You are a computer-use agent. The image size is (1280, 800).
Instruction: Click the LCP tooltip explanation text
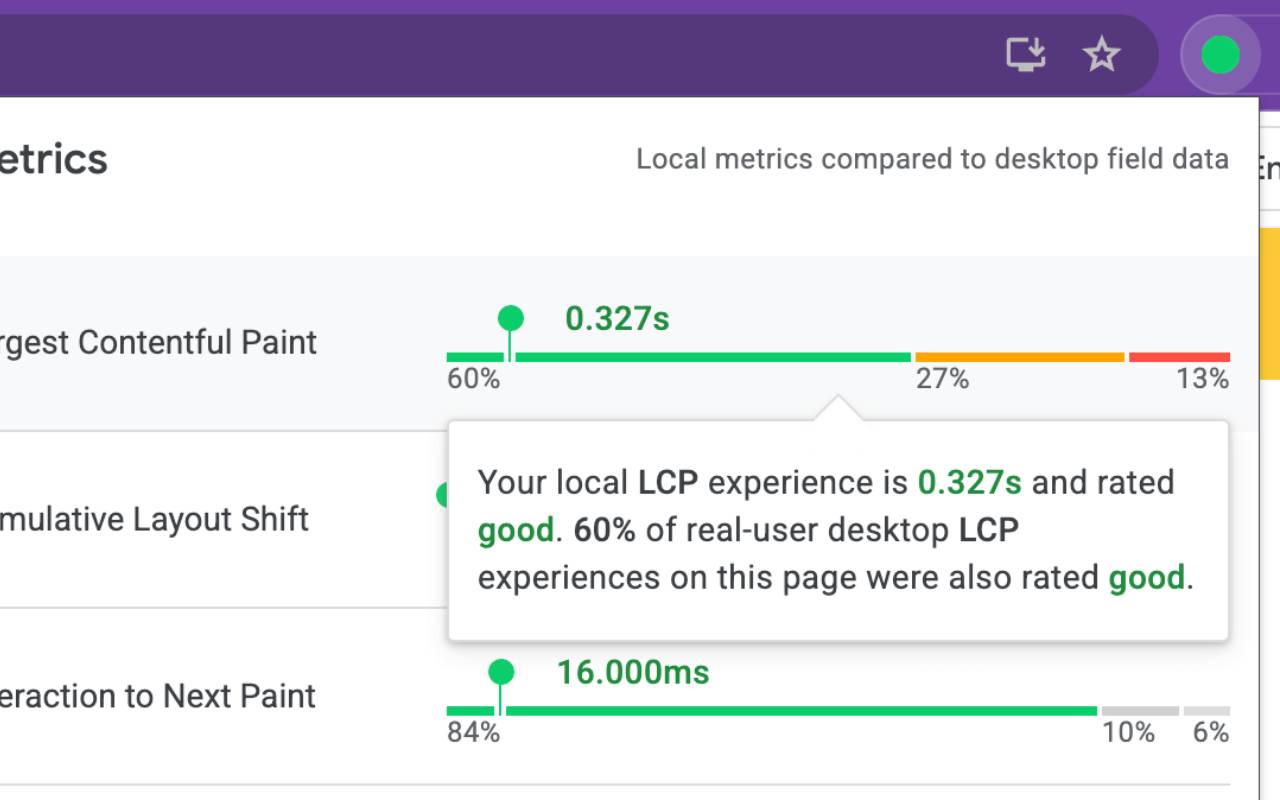click(836, 530)
